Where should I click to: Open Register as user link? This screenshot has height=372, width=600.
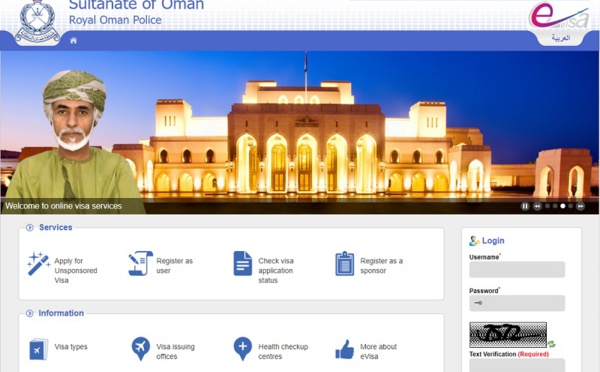tap(174, 266)
